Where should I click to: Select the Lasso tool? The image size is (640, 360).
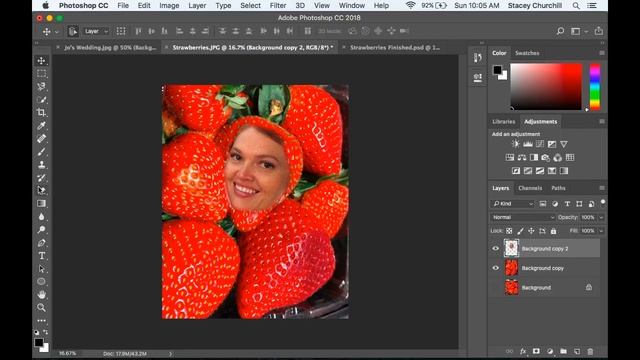(x=41, y=87)
